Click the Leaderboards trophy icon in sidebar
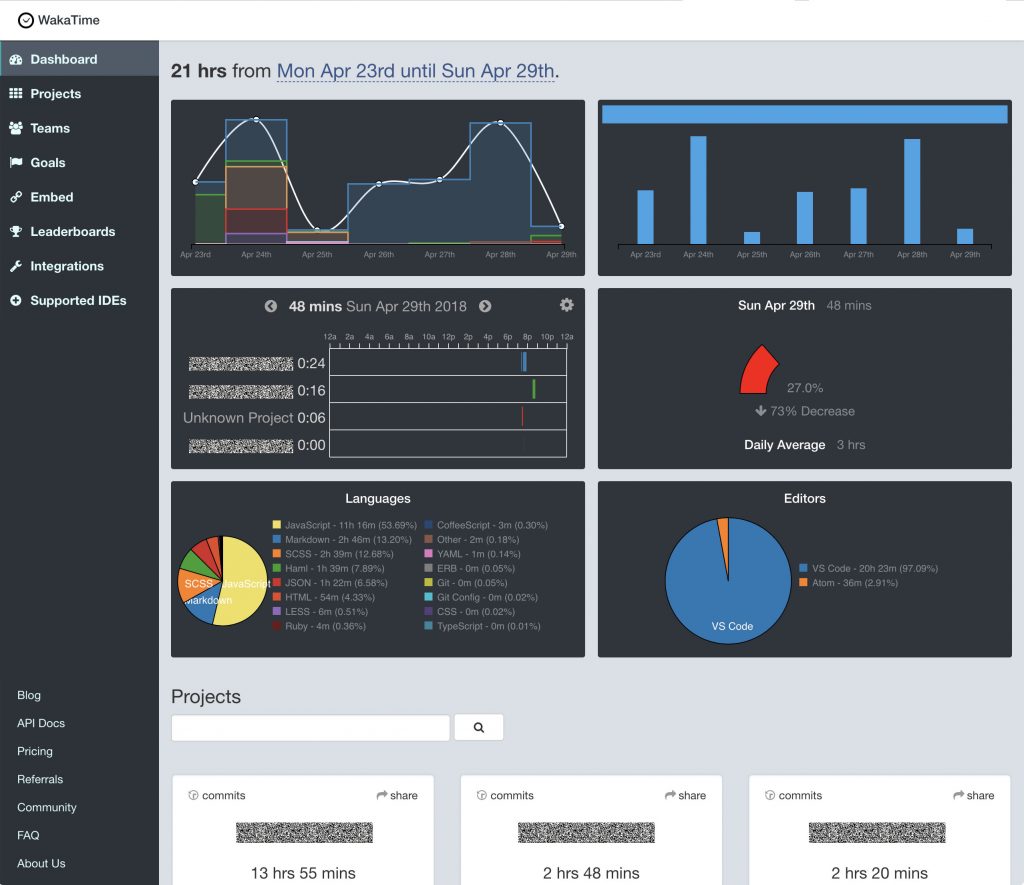Viewport: 1024px width, 885px height. [16, 231]
